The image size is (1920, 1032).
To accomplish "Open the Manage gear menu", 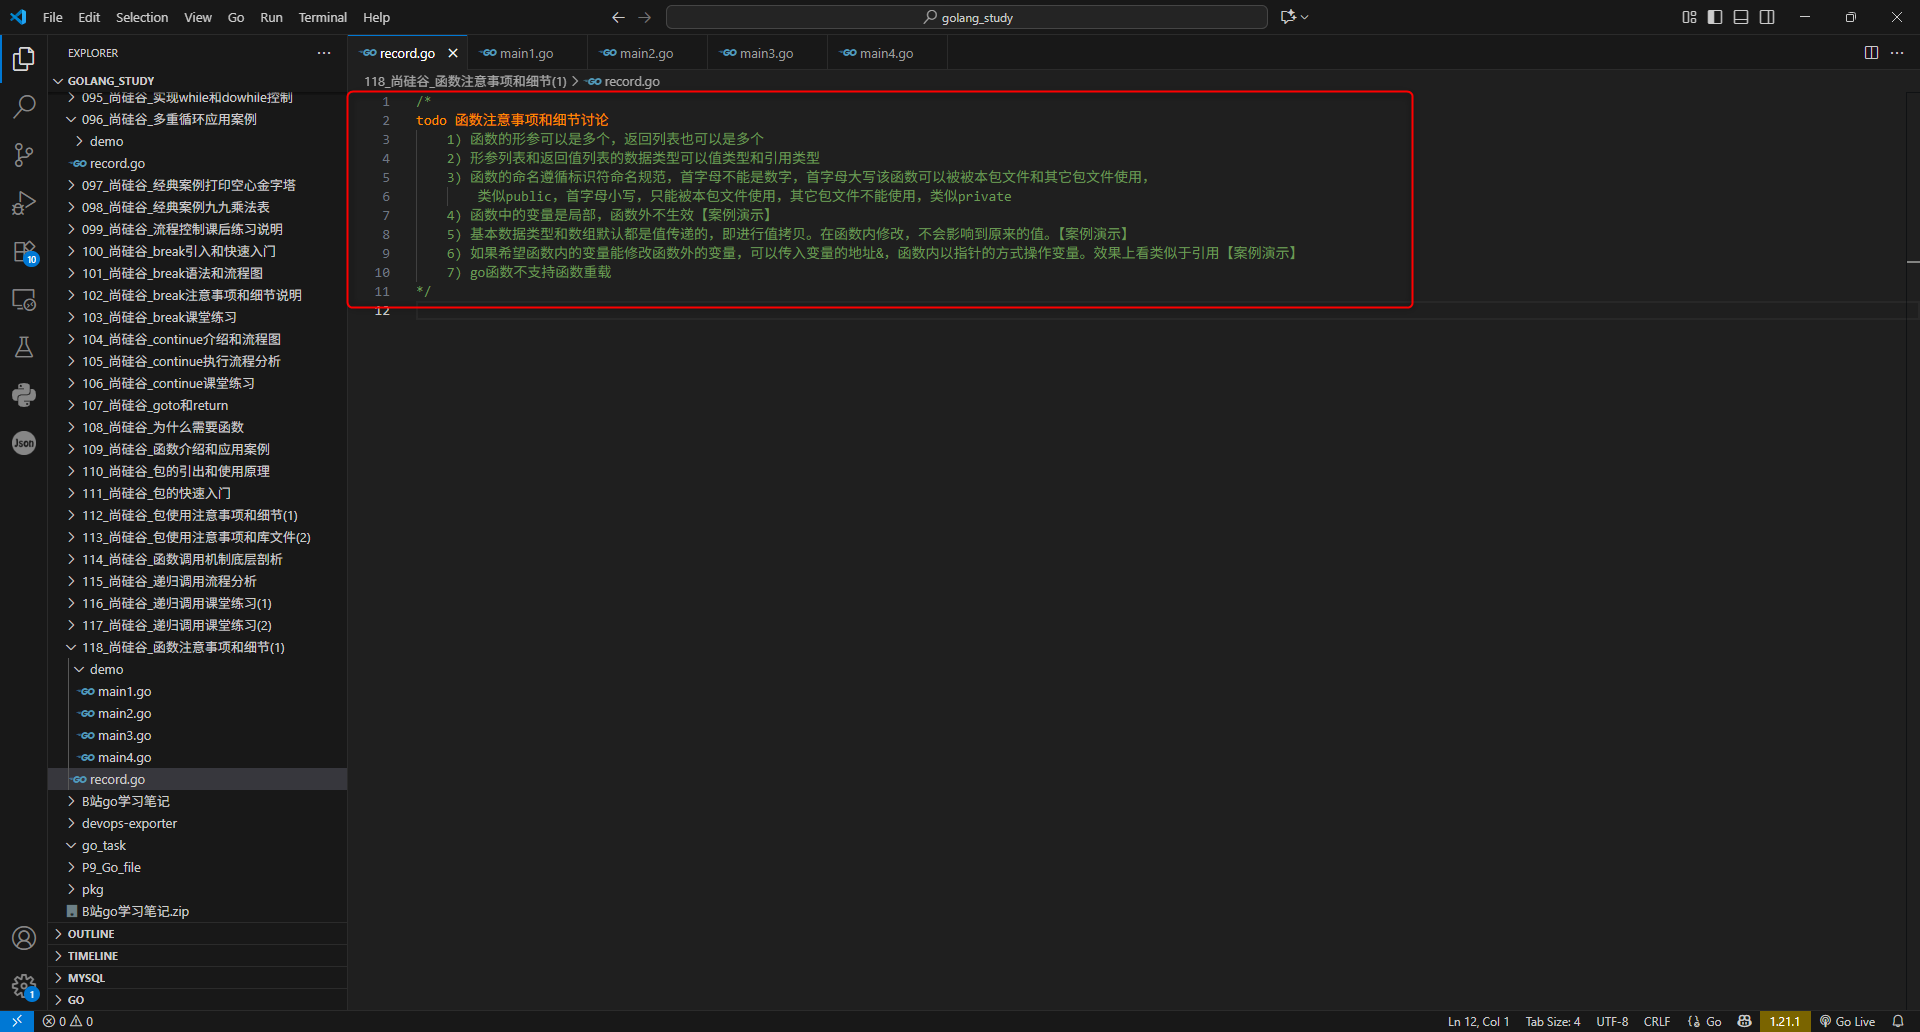I will 24,986.
